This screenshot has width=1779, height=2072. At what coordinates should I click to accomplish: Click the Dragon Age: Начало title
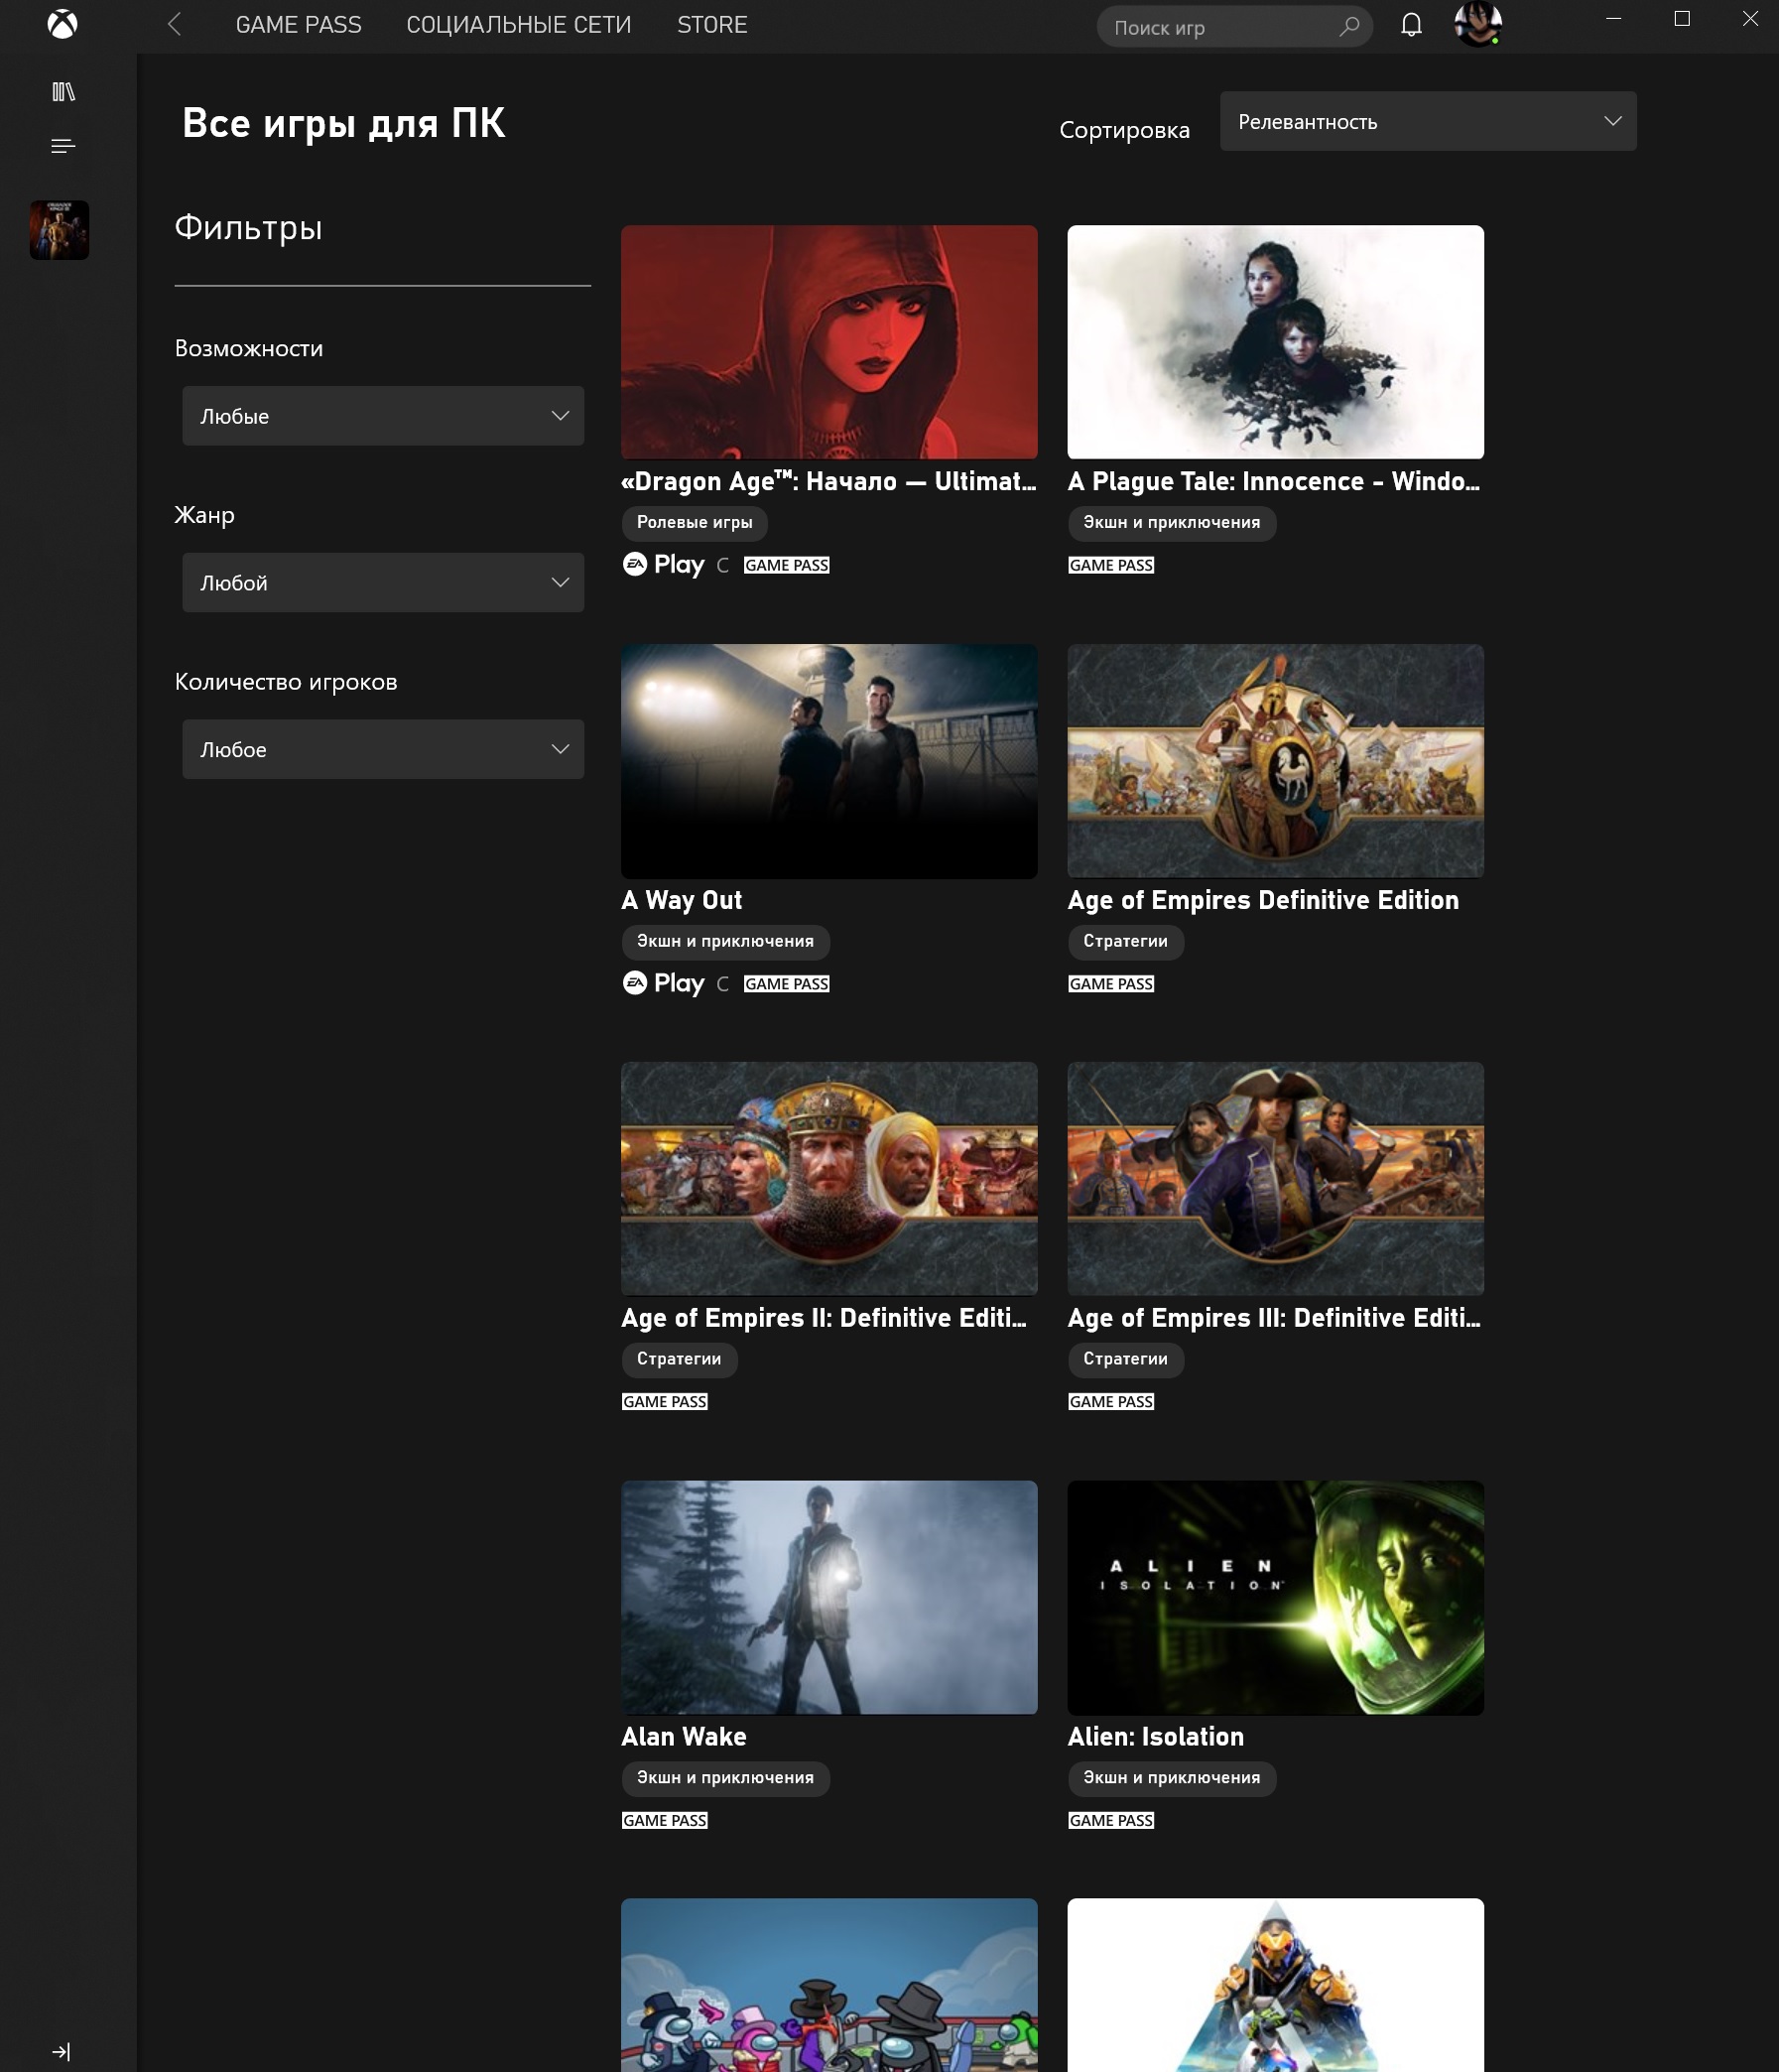click(x=829, y=482)
